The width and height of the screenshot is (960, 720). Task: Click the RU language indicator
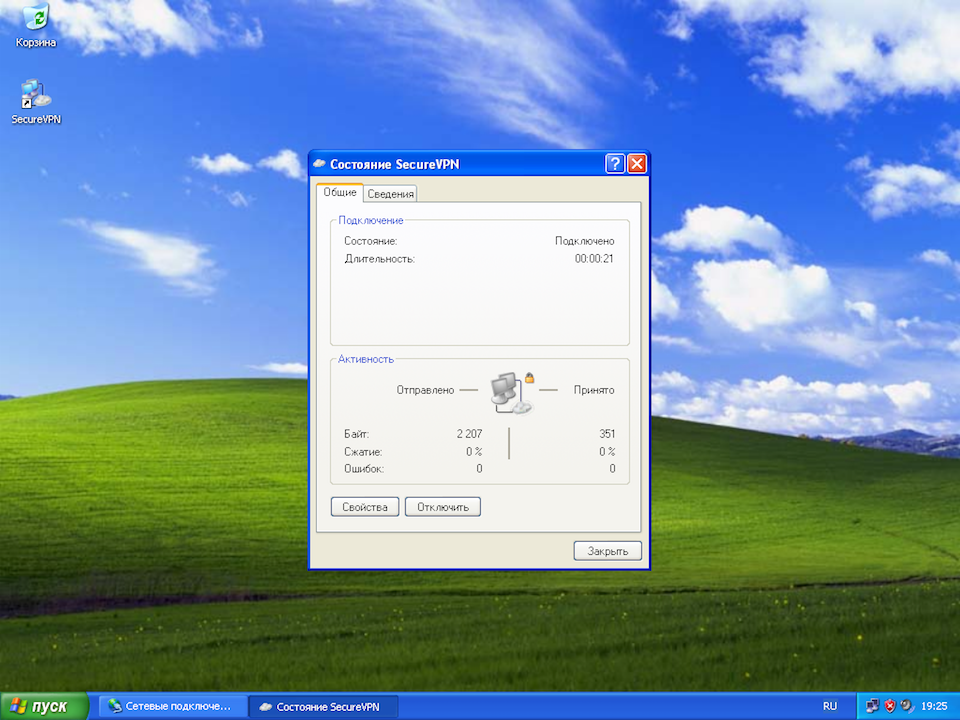point(830,707)
